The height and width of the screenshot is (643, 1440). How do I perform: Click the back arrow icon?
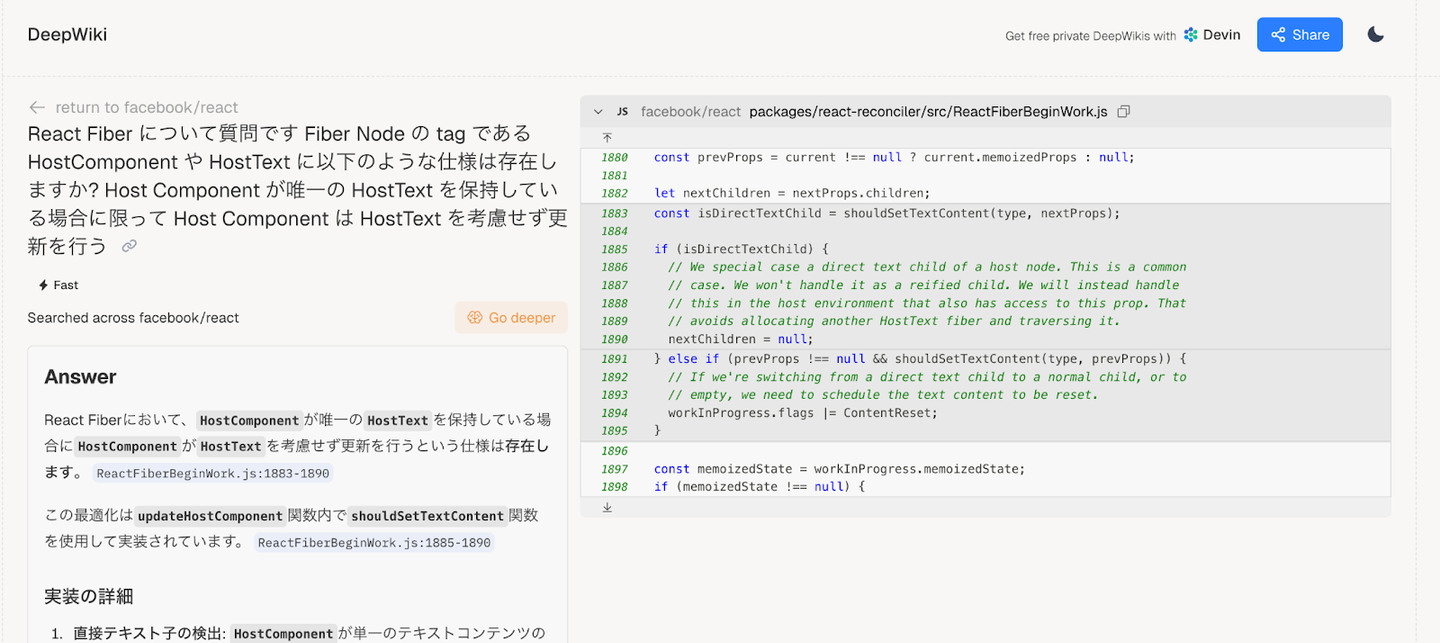(38, 107)
